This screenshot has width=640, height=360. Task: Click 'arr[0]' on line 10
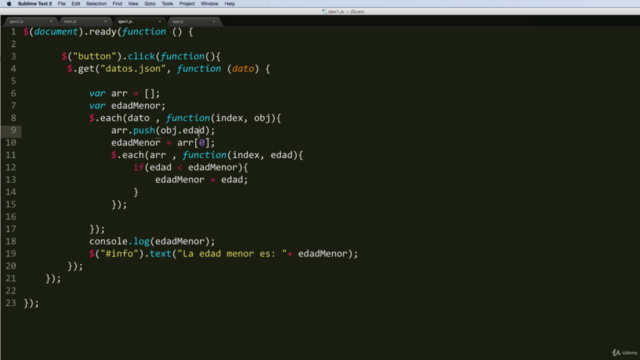(x=193, y=143)
